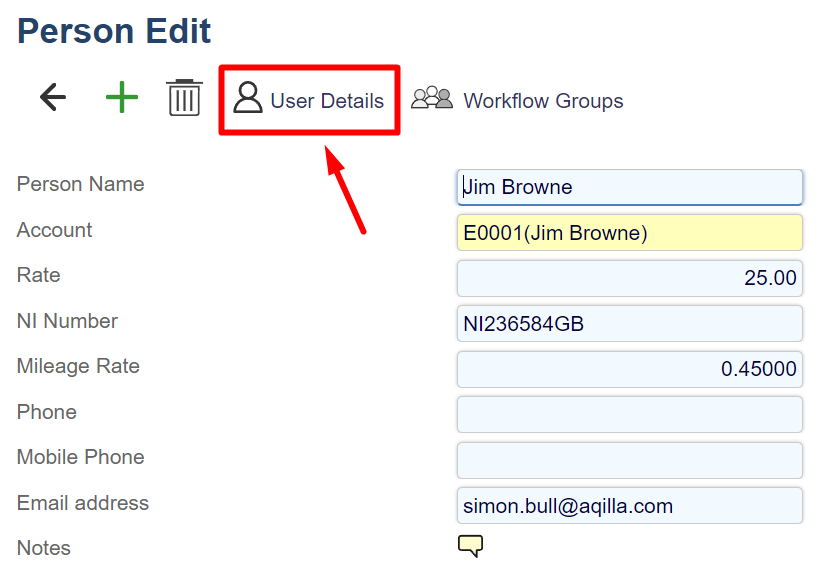835x582 pixels.
Task: Click the Person Edit page heading
Action: [x=114, y=31]
